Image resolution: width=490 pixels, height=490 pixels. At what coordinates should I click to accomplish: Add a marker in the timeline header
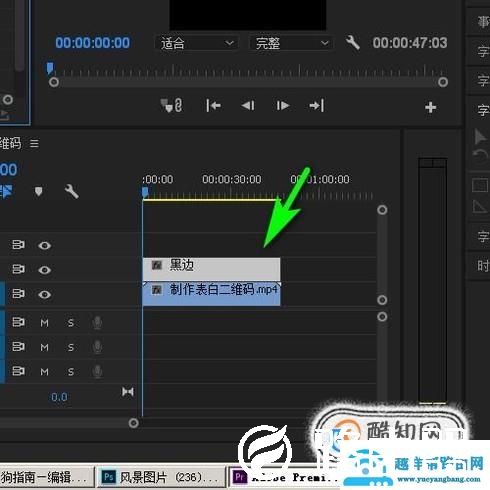(39, 191)
